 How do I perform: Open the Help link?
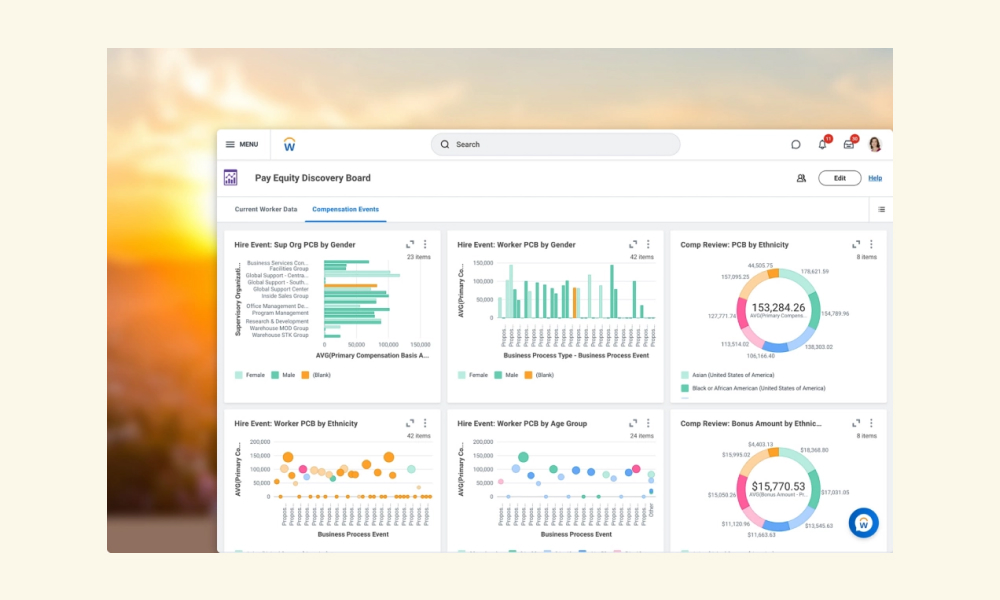pyautogui.click(x=875, y=179)
